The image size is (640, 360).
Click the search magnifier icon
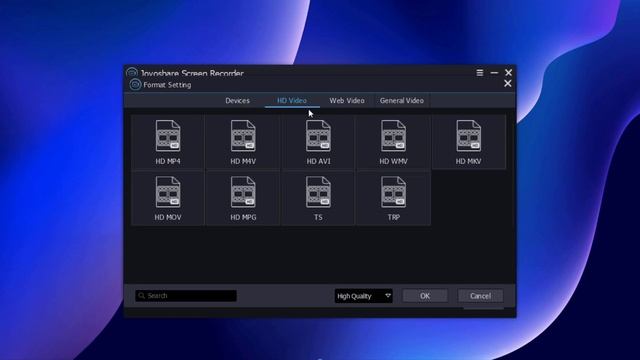pos(142,296)
